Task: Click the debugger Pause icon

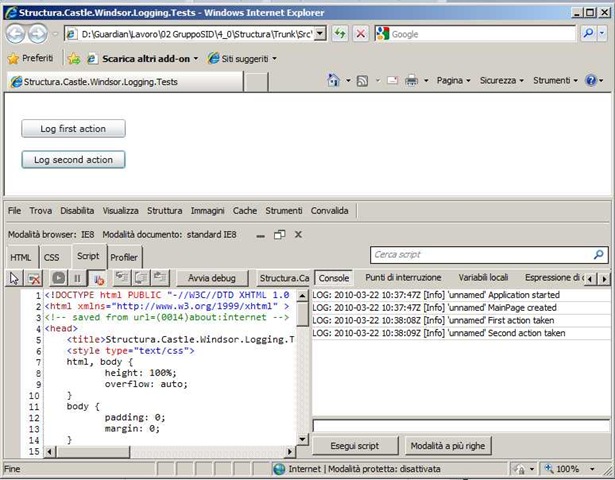Action: tap(77, 278)
